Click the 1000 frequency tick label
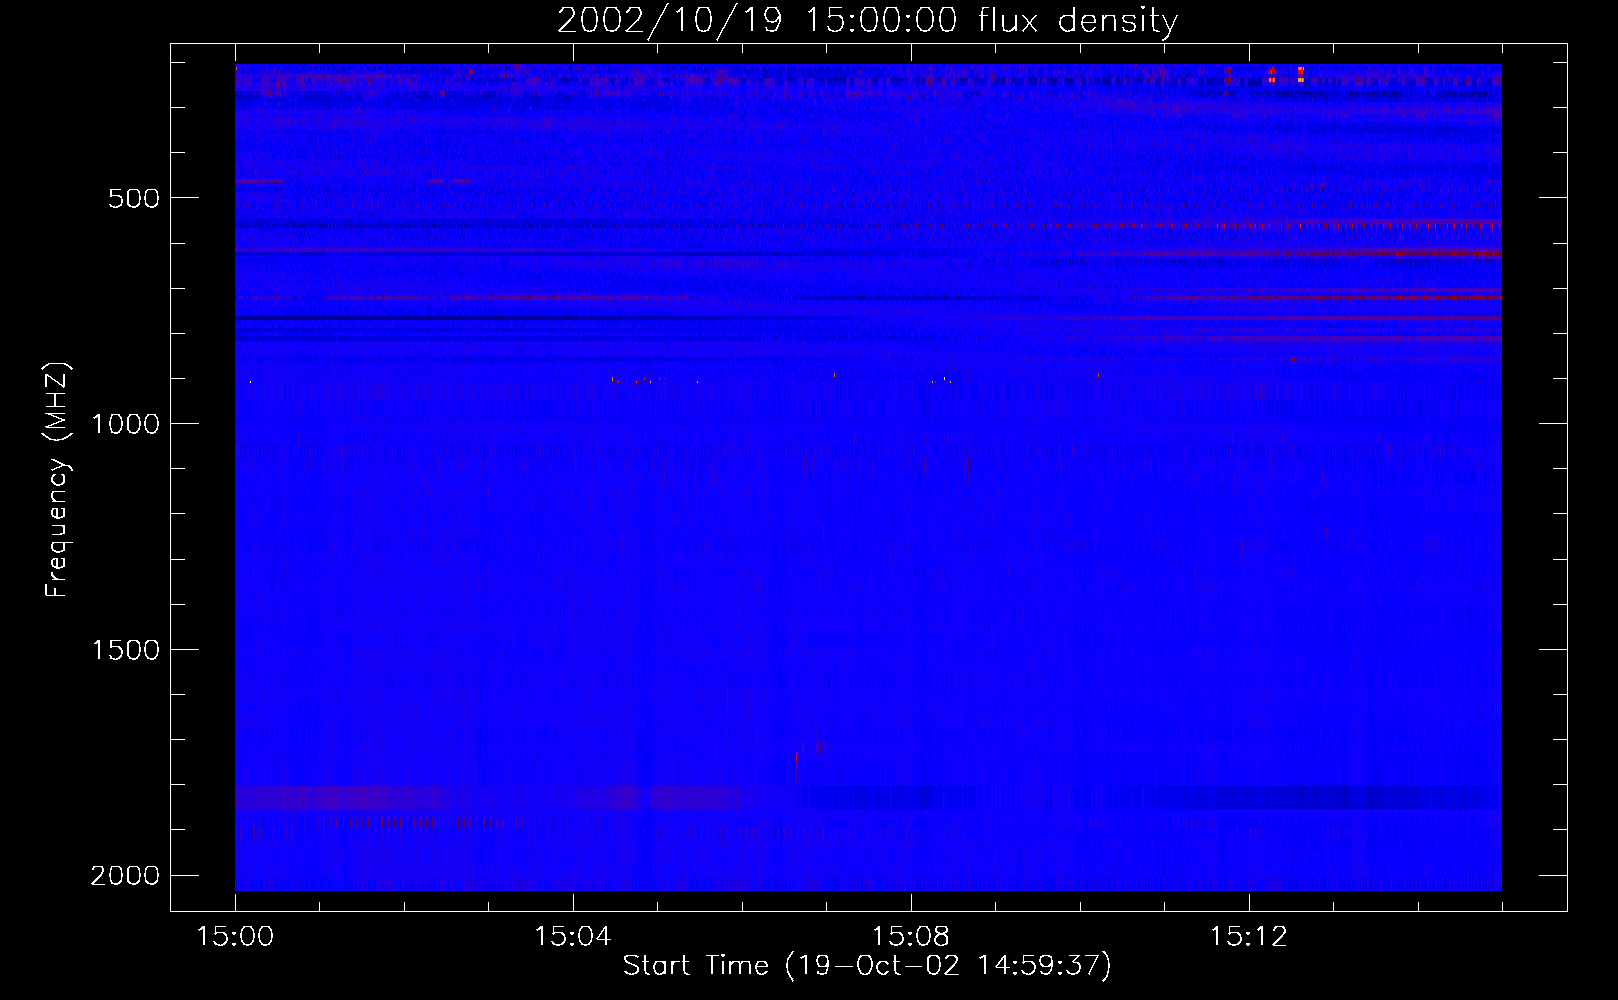The height and width of the screenshot is (1000, 1618). tap(125, 424)
